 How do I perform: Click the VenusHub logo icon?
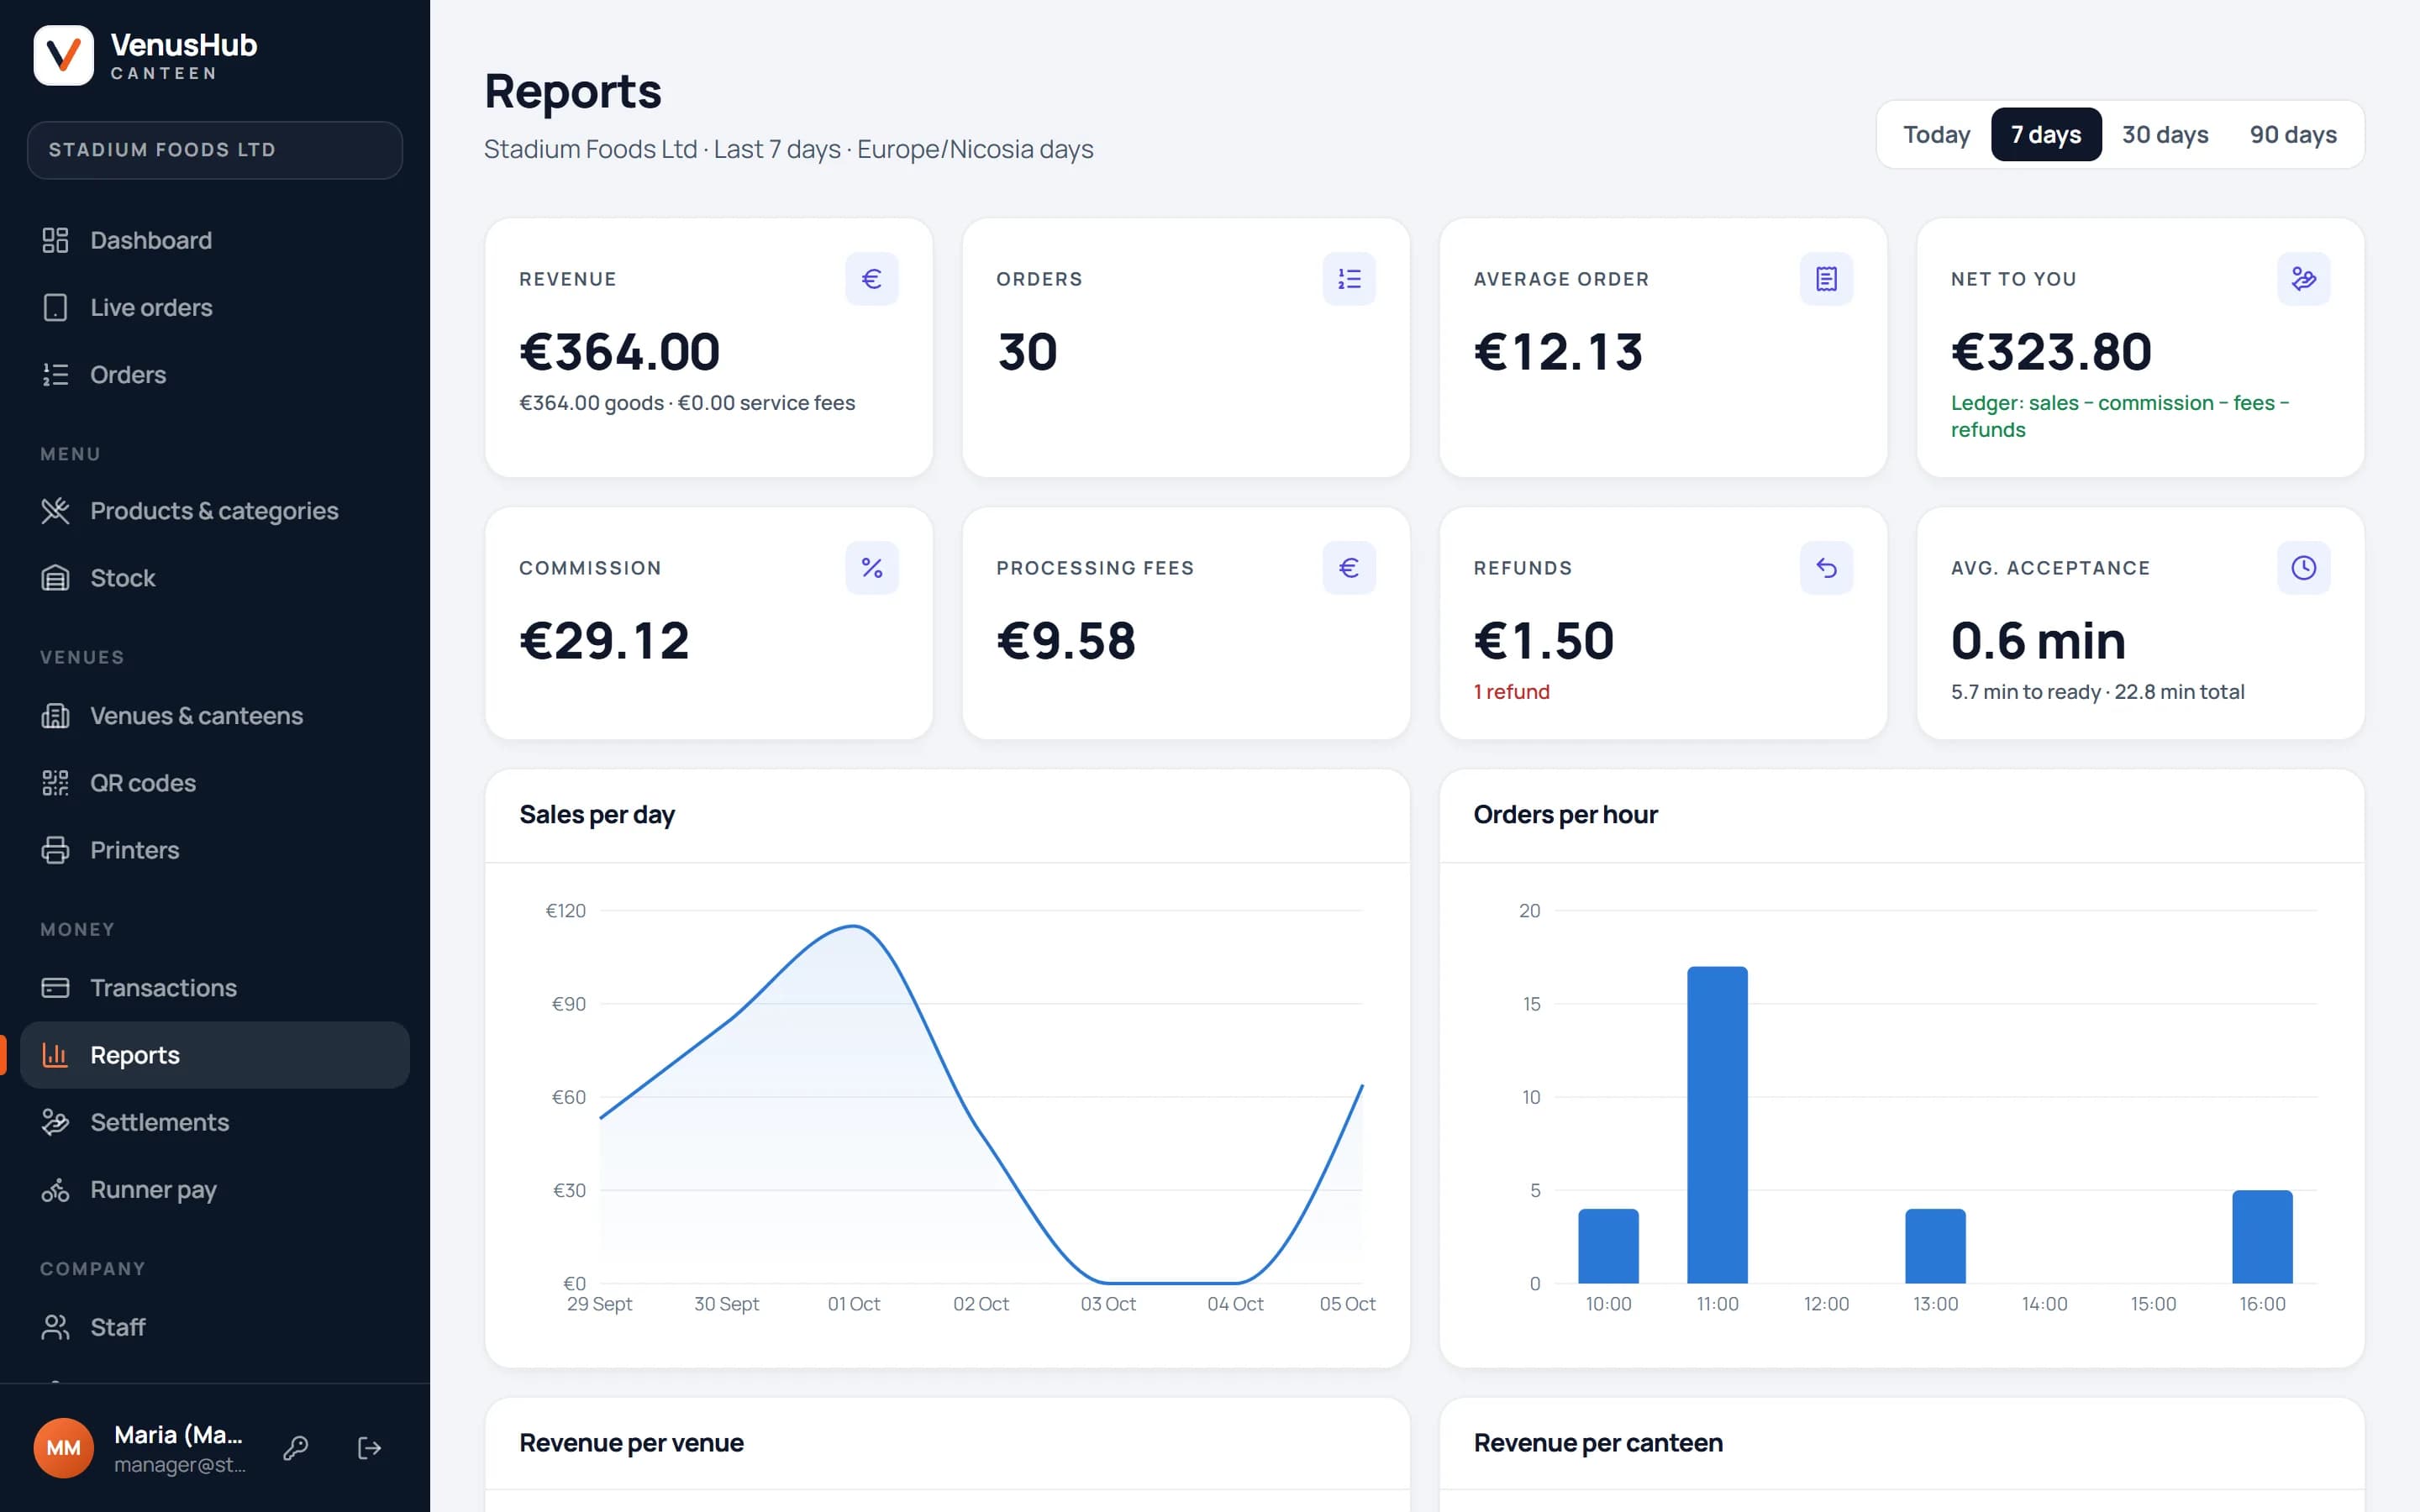click(x=63, y=55)
